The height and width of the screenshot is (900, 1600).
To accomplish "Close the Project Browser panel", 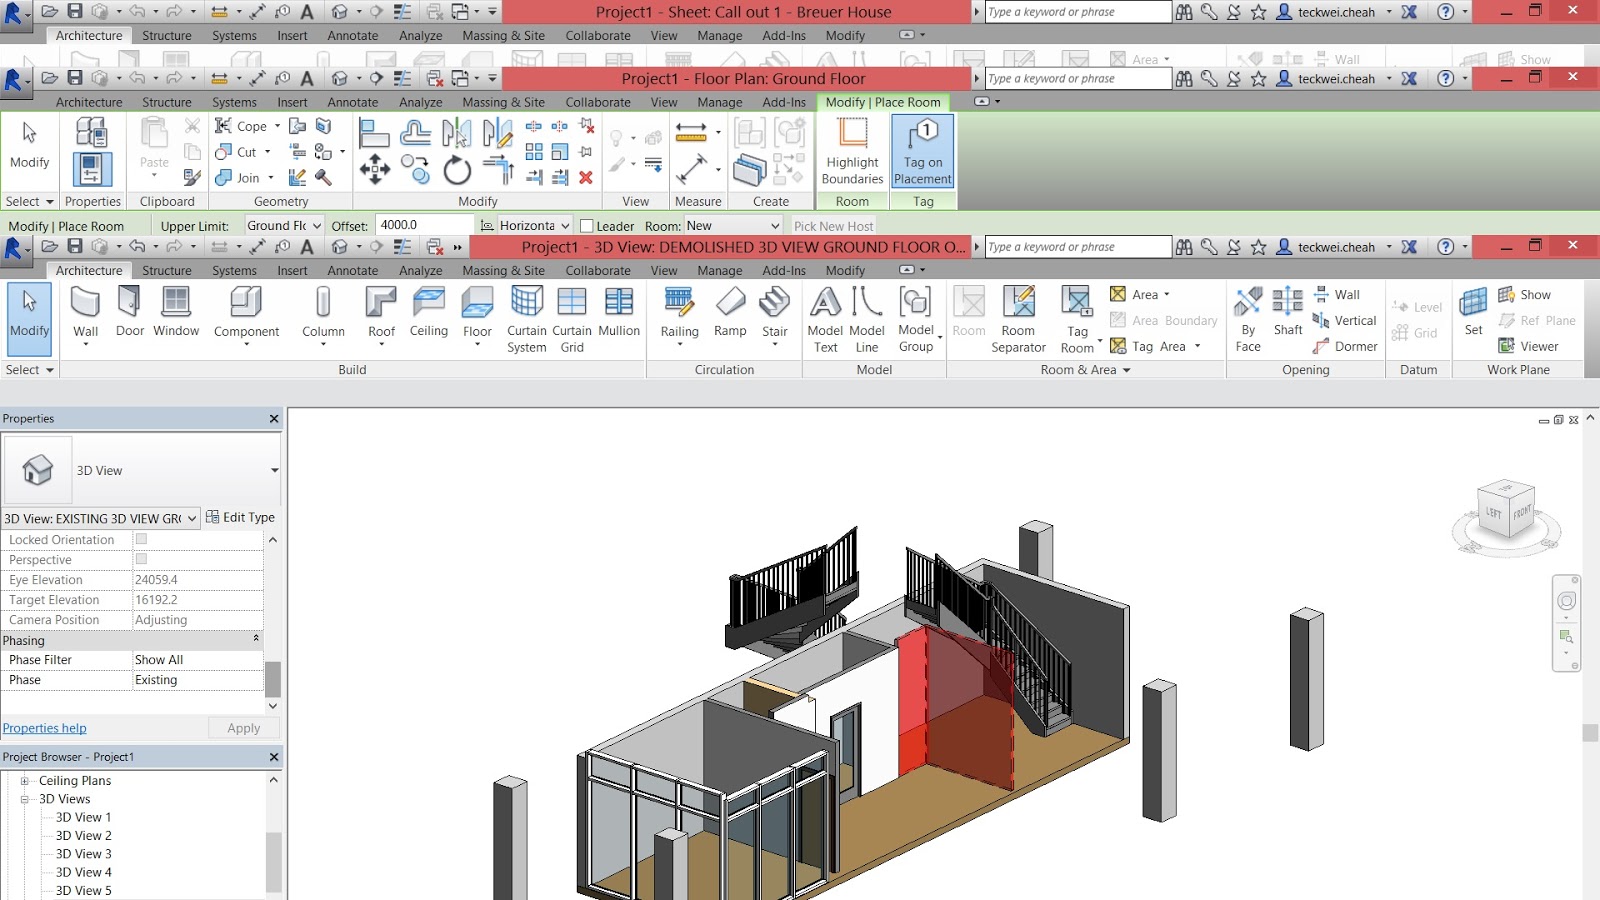I will (274, 757).
